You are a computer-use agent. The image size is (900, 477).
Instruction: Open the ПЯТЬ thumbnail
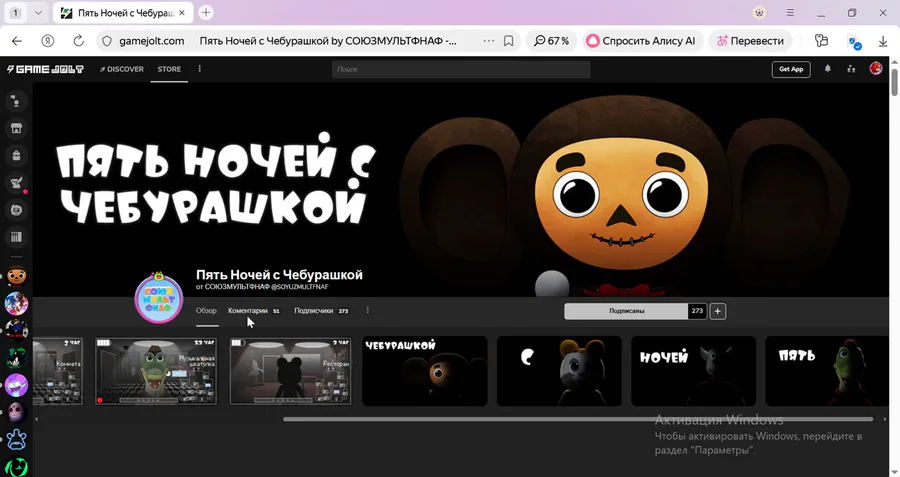point(827,371)
